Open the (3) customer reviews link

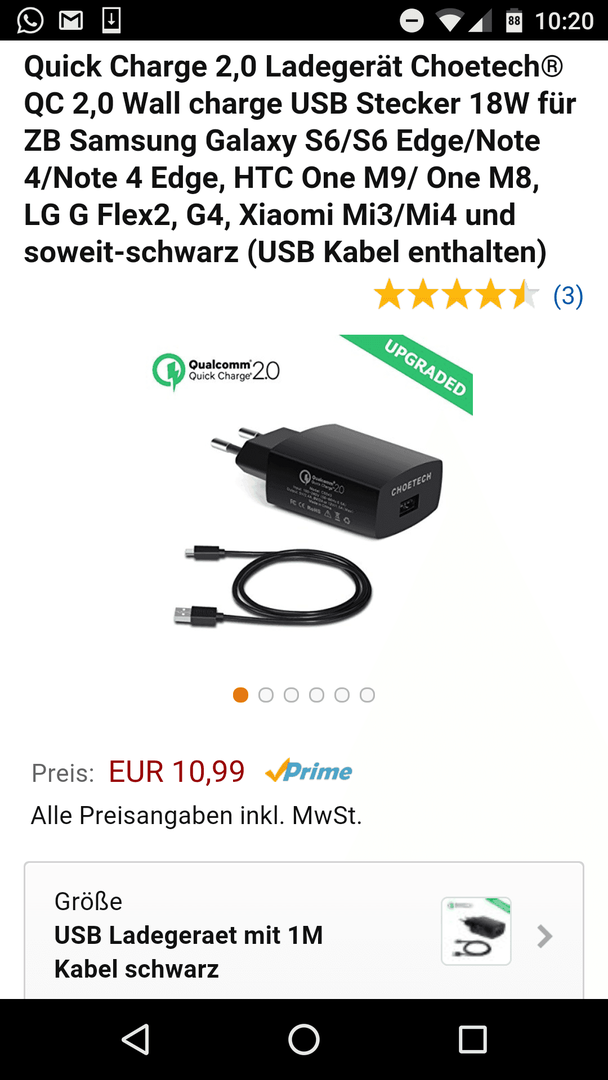pos(568,295)
